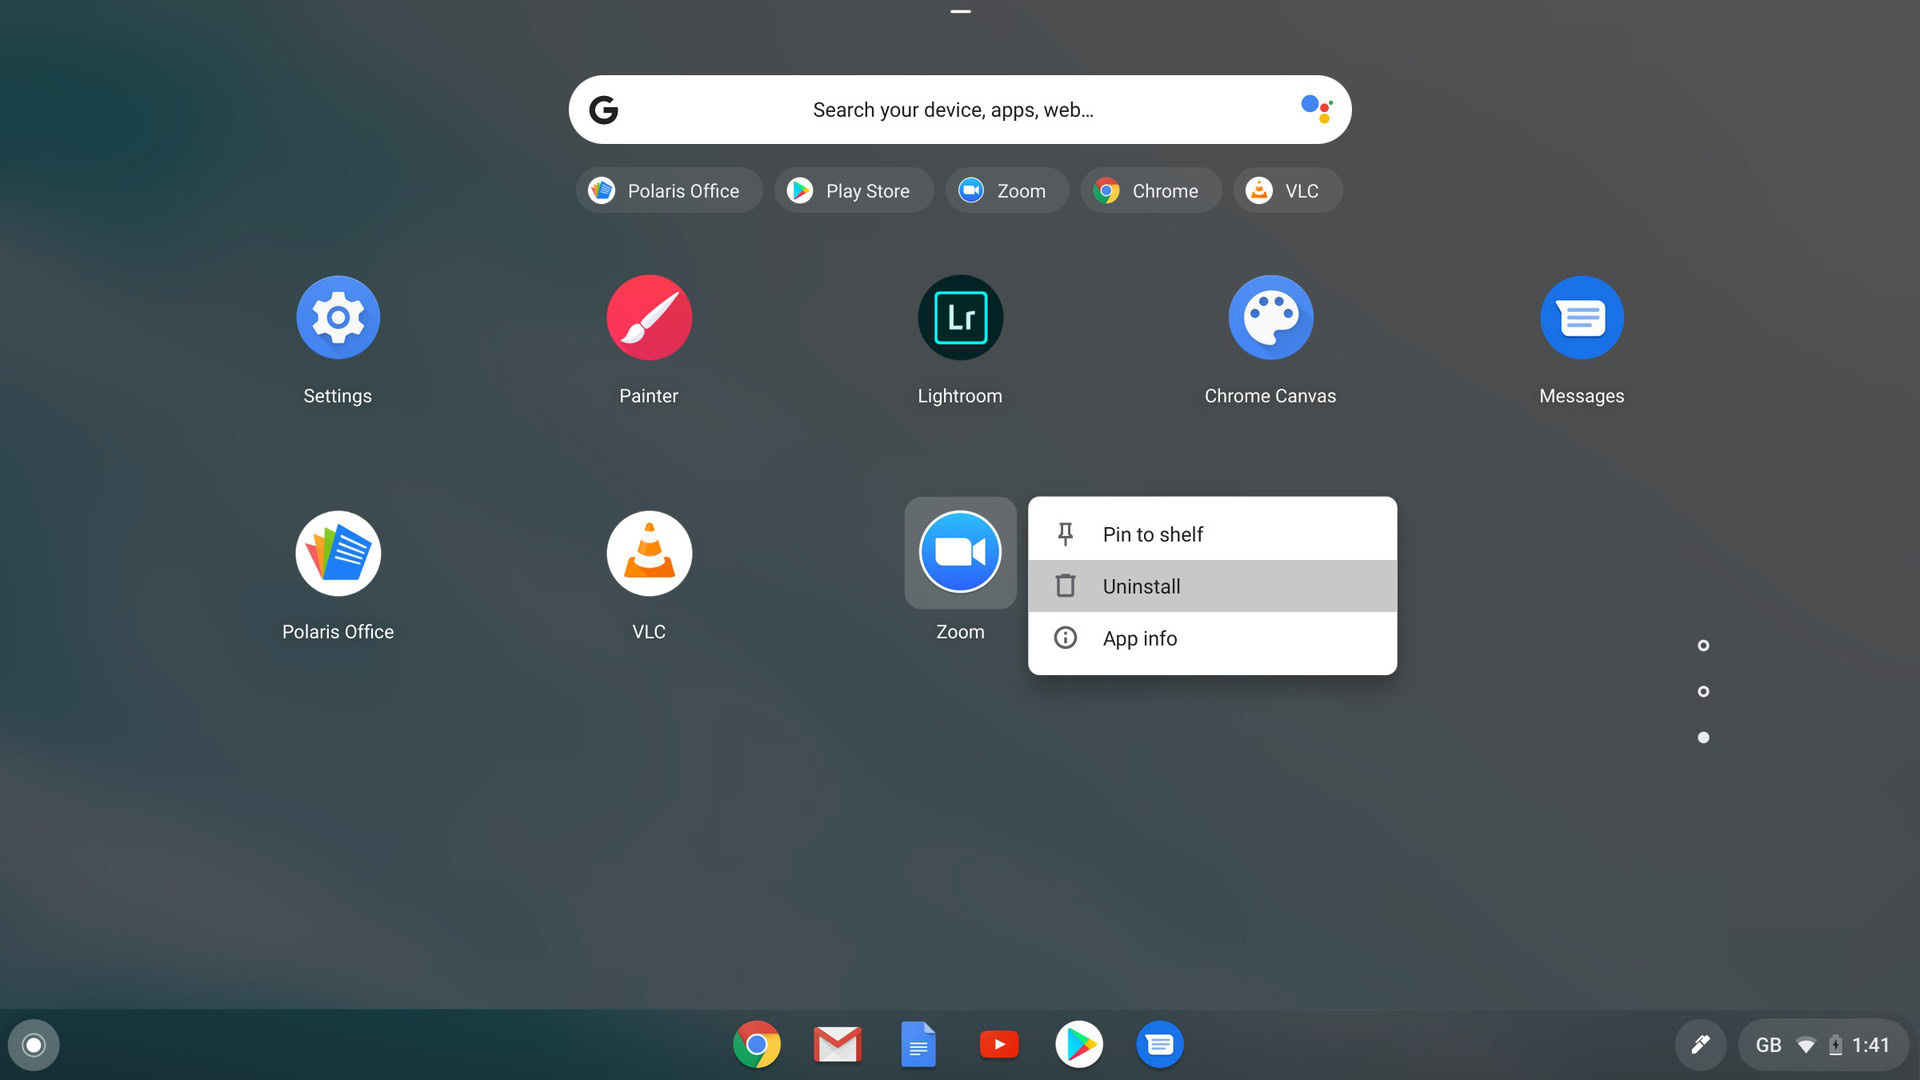Open Messages app in taskbar
Image resolution: width=1920 pixels, height=1080 pixels.
pyautogui.click(x=1160, y=1044)
